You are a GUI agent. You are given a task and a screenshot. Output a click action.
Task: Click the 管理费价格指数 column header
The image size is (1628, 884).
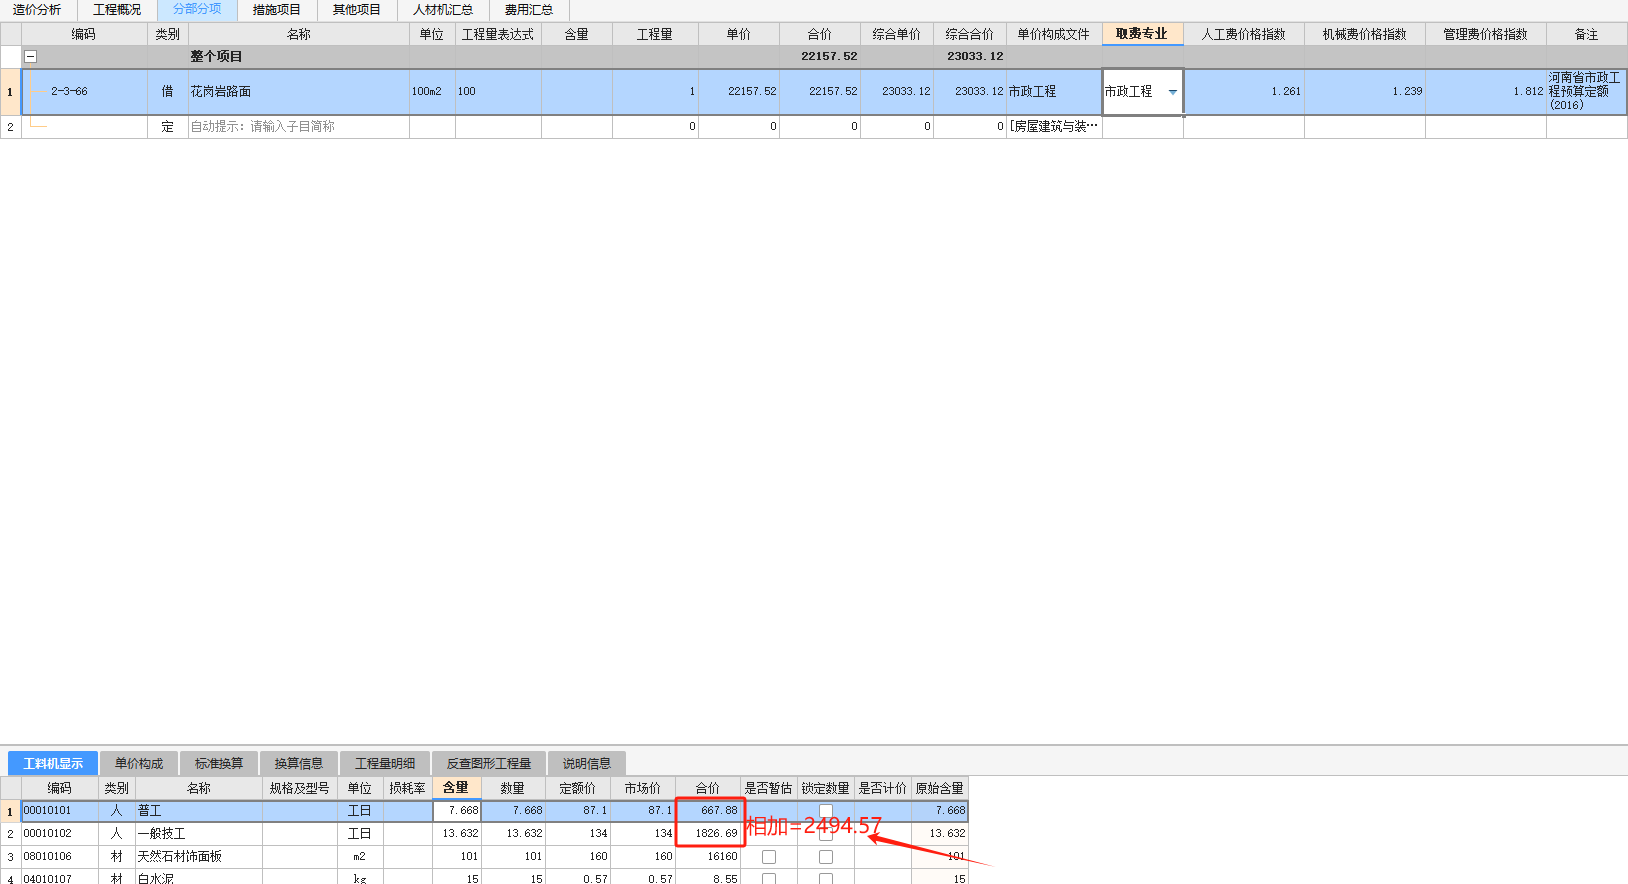pyautogui.click(x=1486, y=34)
